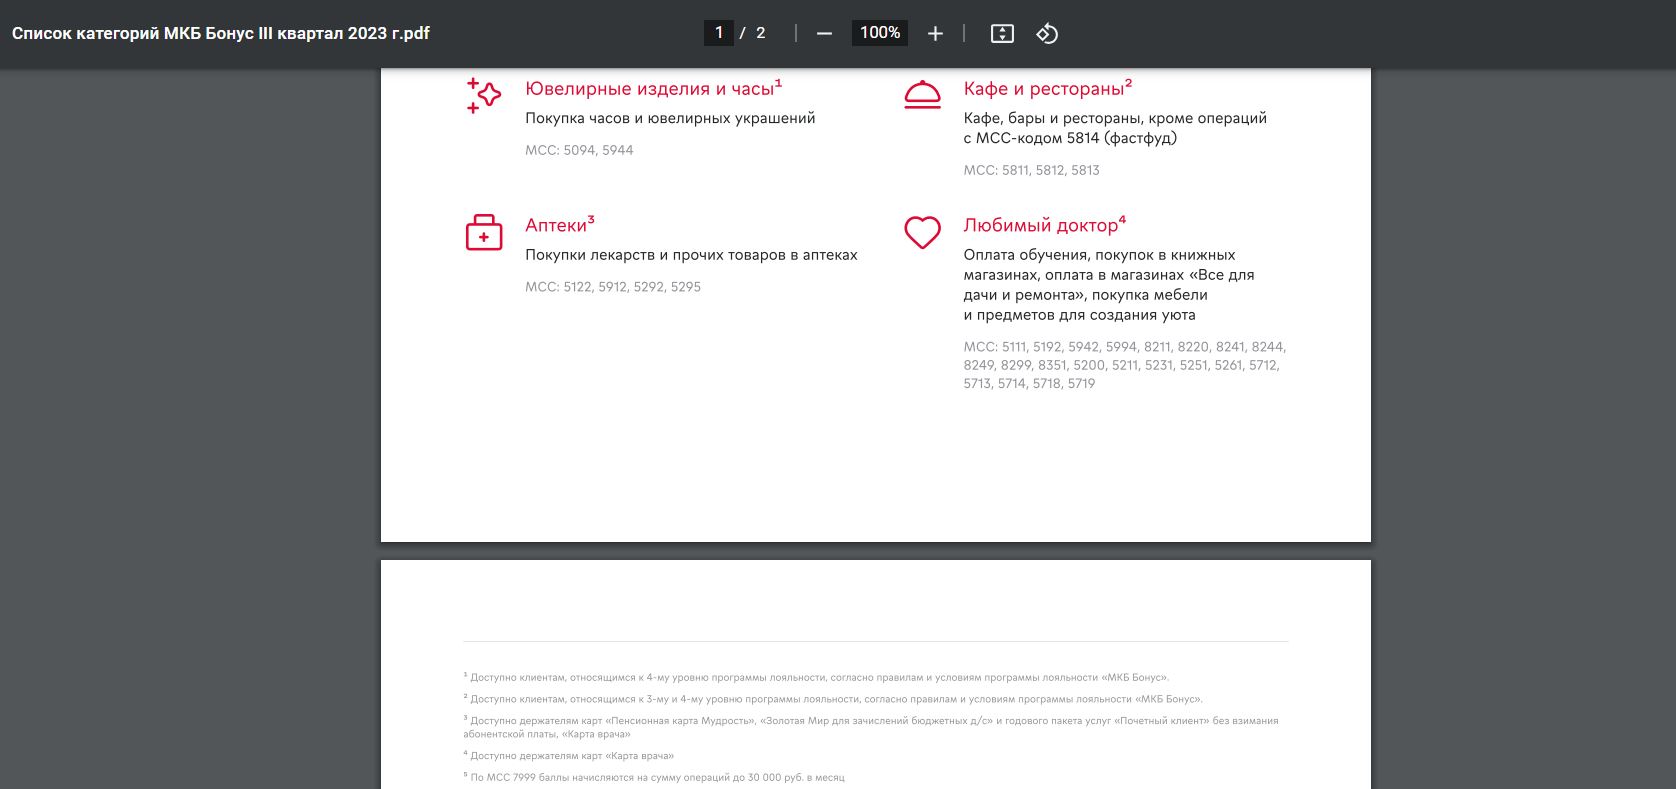1676x789 pixels.
Task: Click the PDF file title in toolbar
Action: pyautogui.click(x=221, y=33)
